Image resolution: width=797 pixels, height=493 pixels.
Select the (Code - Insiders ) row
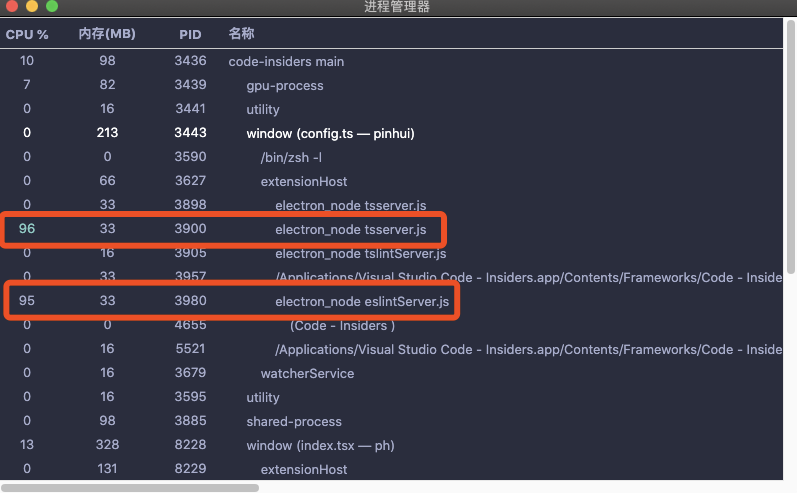point(391,325)
